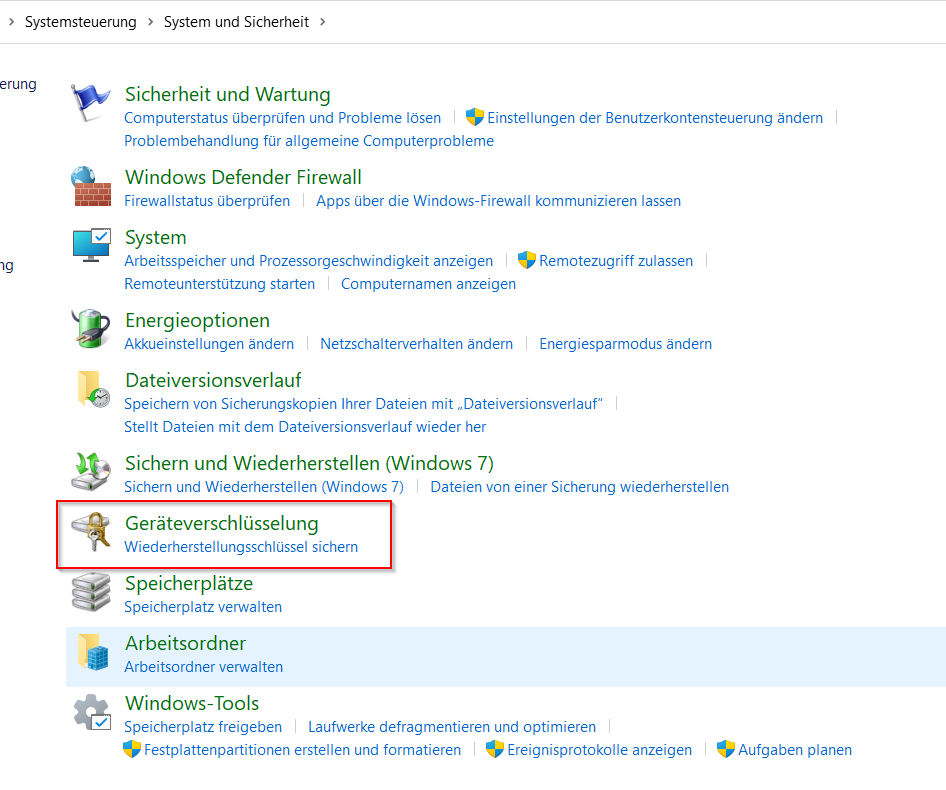Viewport: 946px width, 790px height.
Task: Click Energiesparmodus ändern
Action: 626,343
